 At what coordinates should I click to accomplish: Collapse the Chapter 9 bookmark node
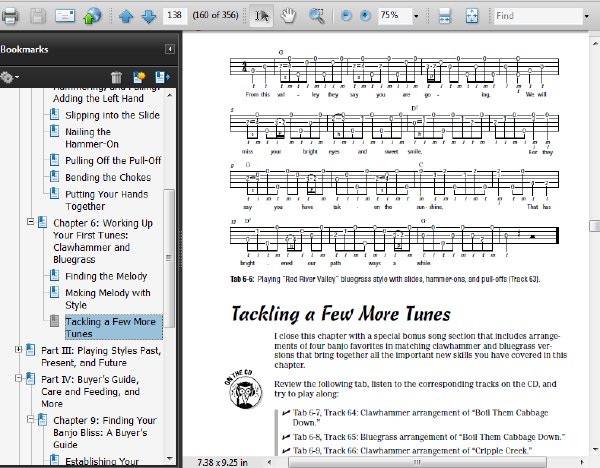[31, 419]
